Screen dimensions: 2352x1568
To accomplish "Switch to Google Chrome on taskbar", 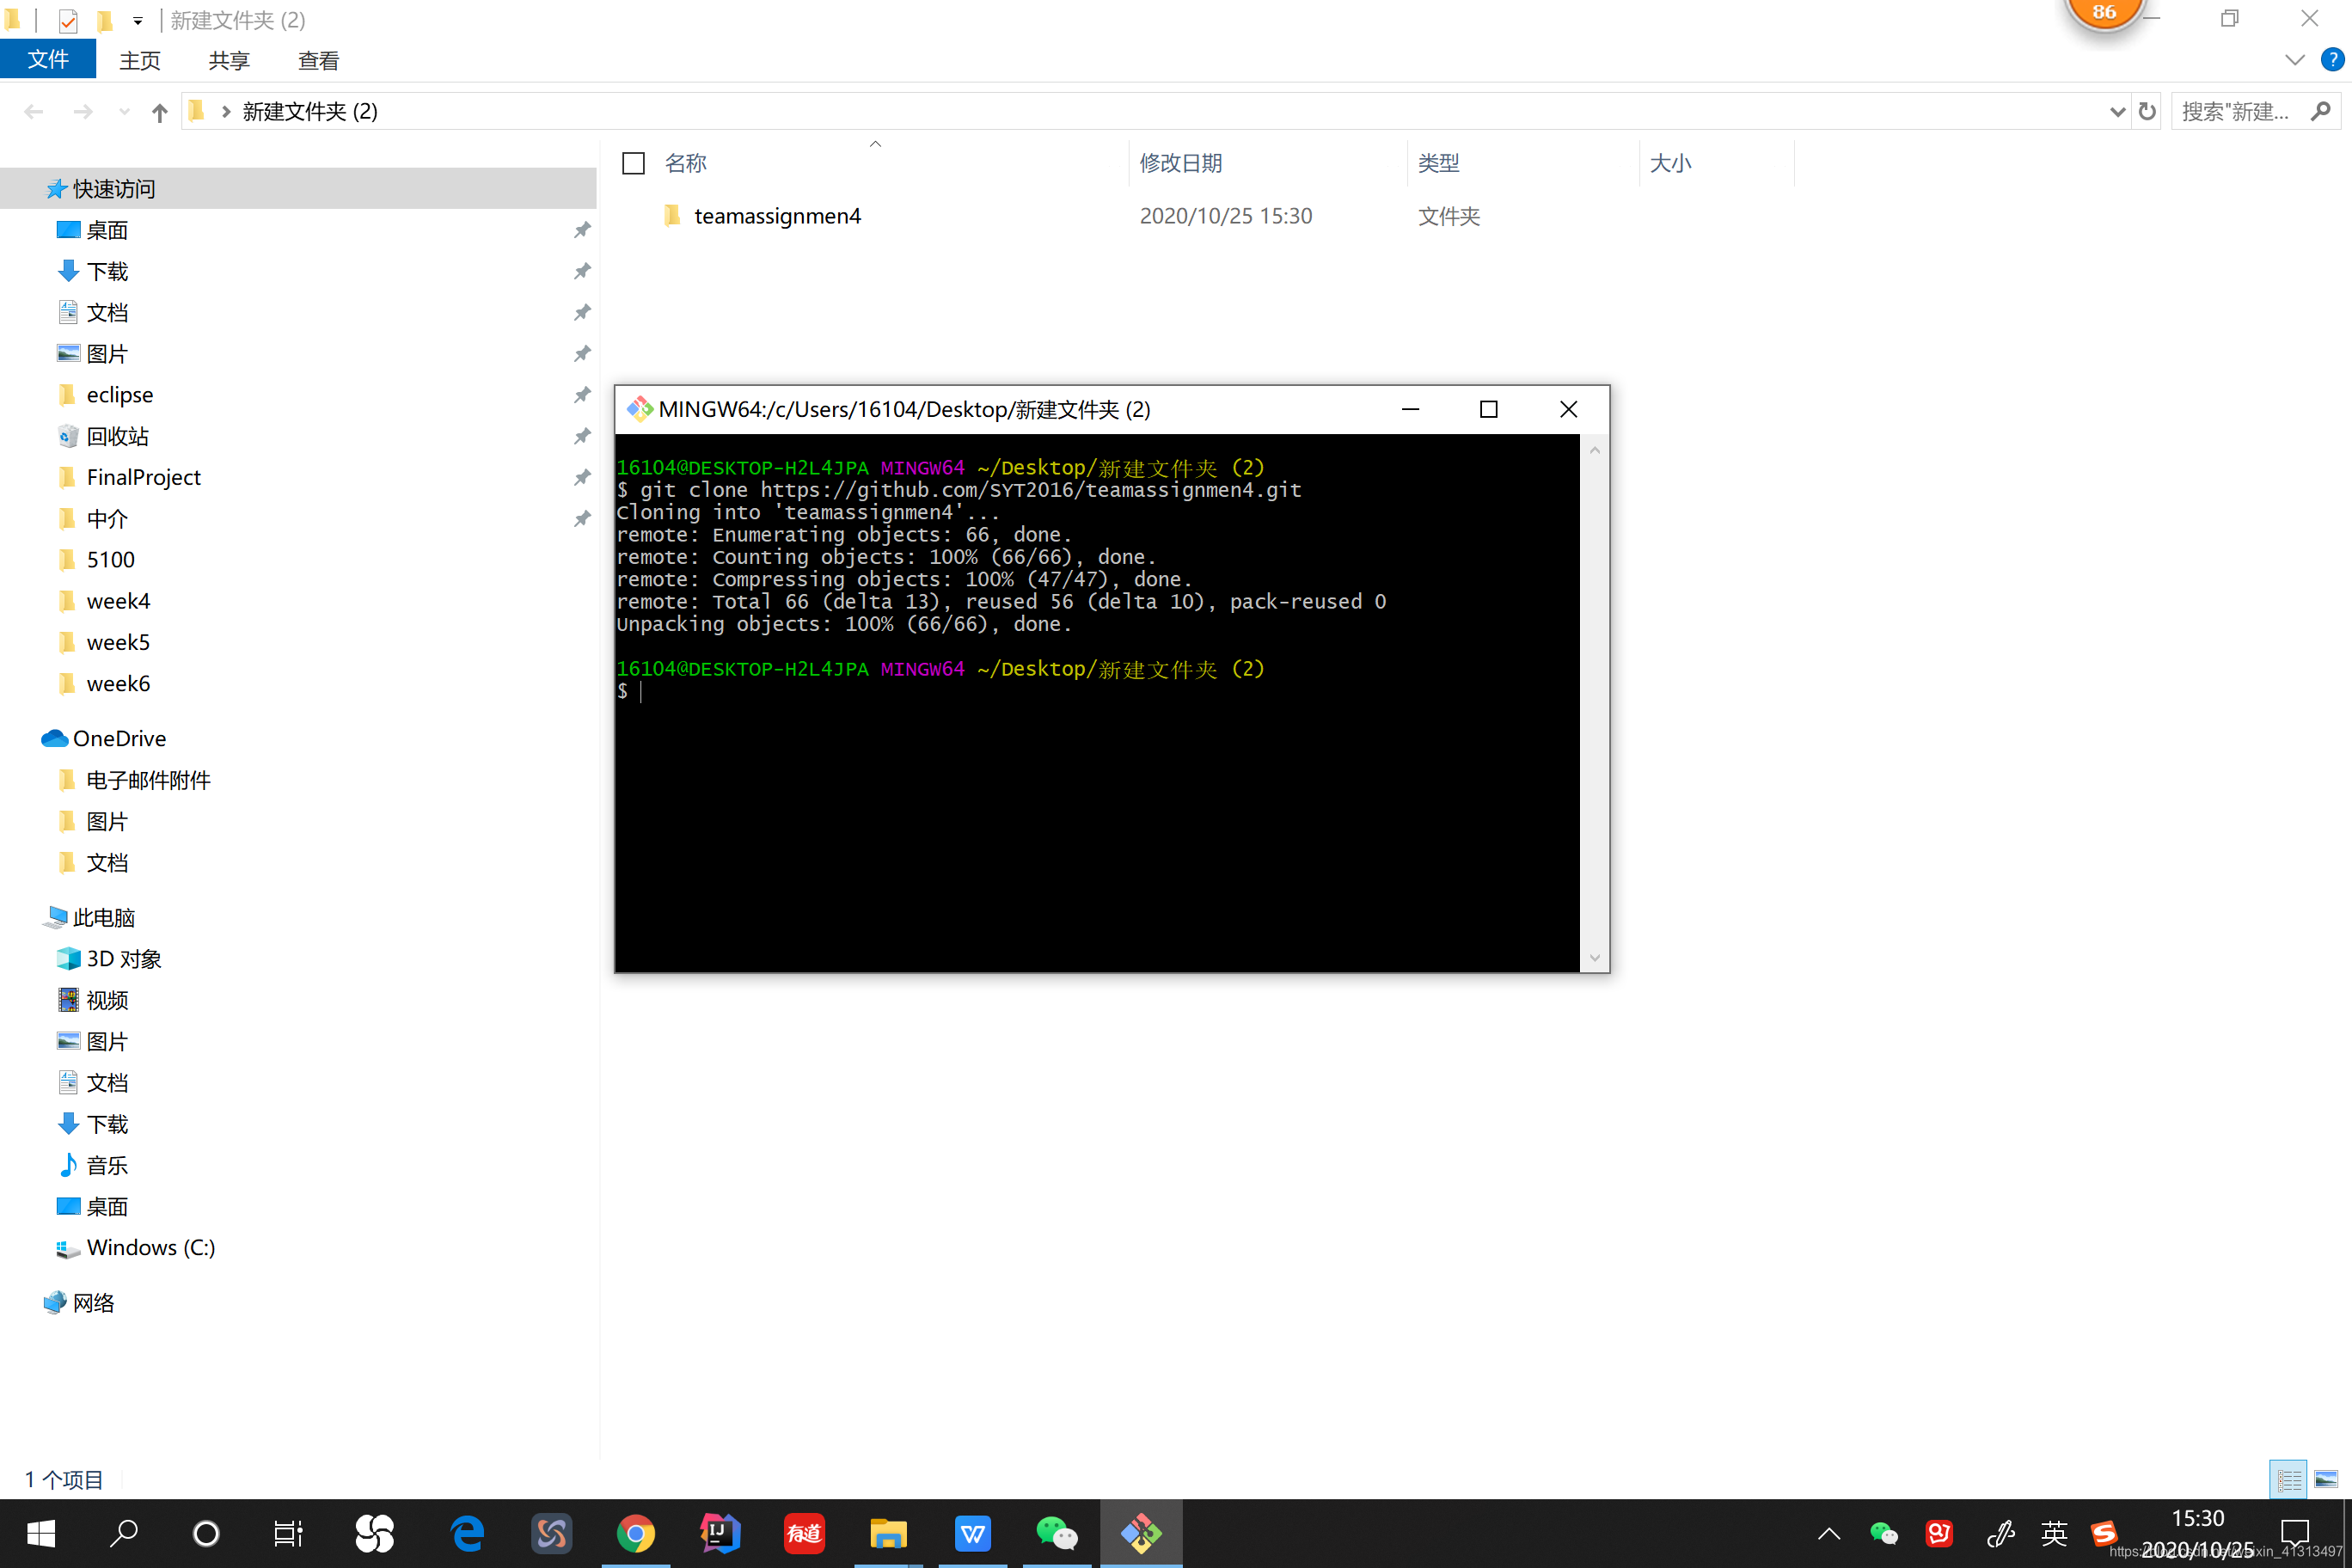I will coord(635,1533).
